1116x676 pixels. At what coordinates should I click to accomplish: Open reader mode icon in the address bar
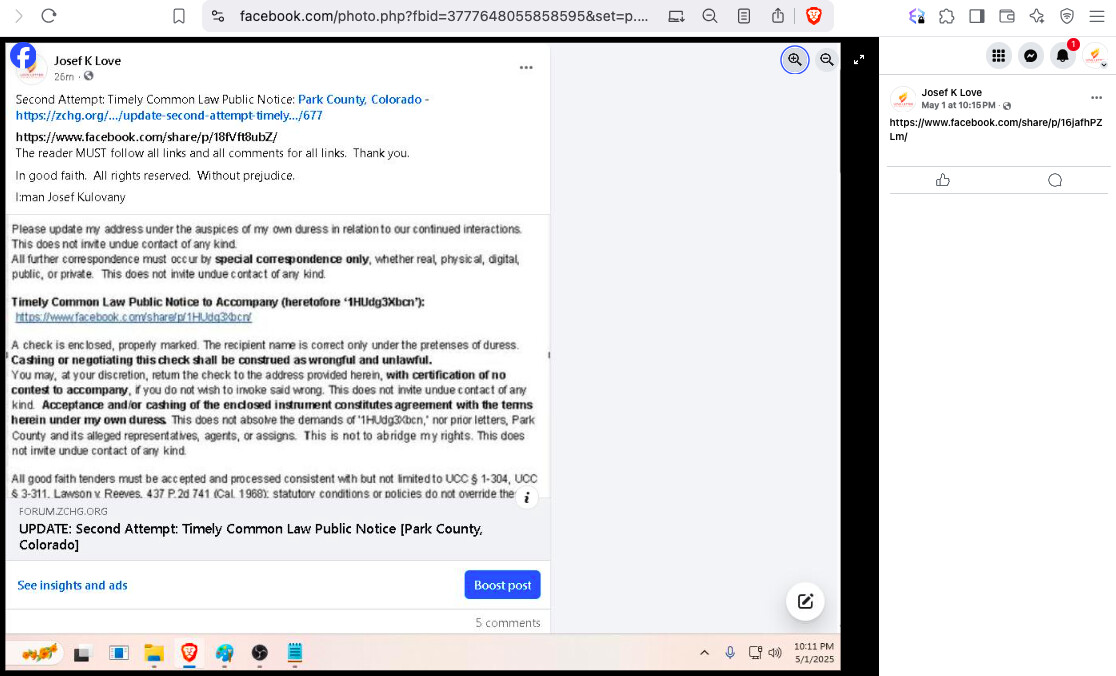744,16
